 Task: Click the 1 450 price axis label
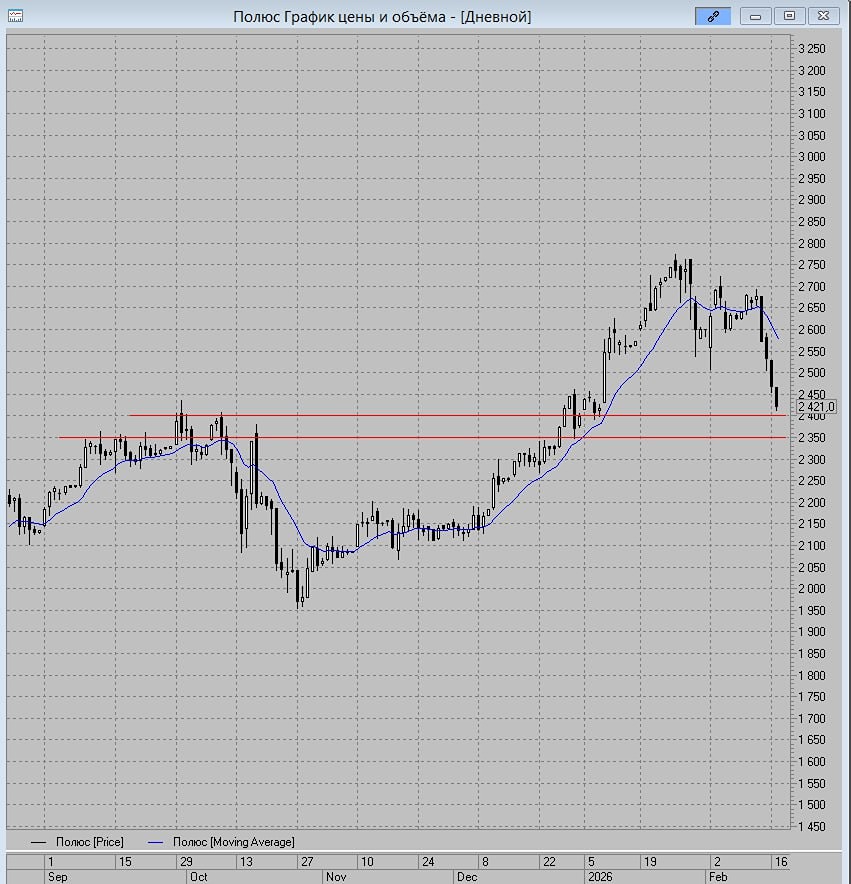[812, 826]
